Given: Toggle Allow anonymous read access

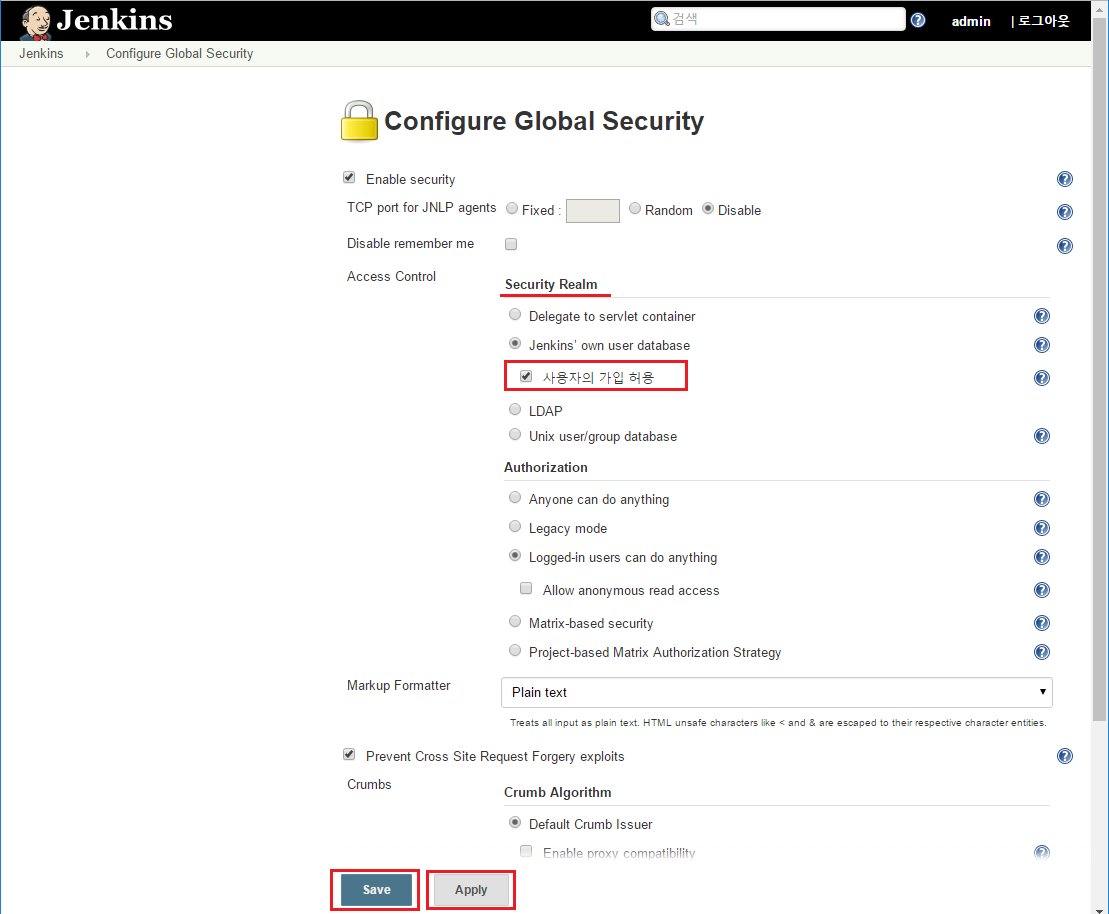Looking at the screenshot, I should pos(526,589).
